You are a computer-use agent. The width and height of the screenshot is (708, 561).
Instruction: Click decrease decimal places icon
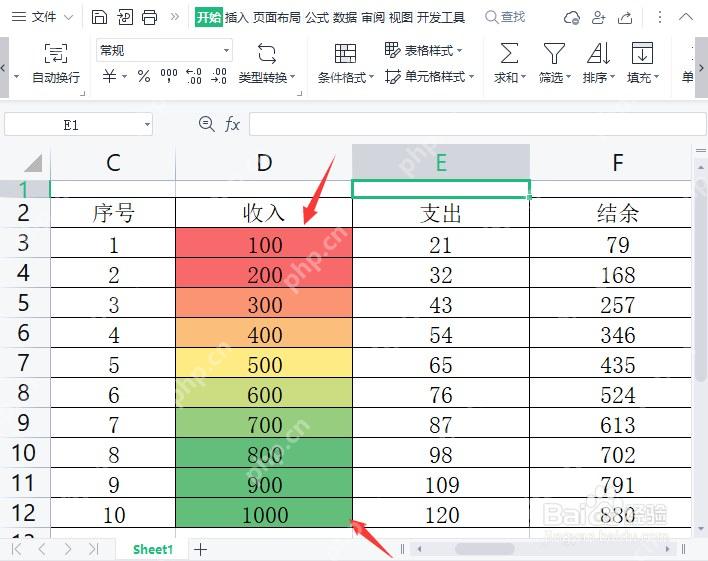(219, 76)
